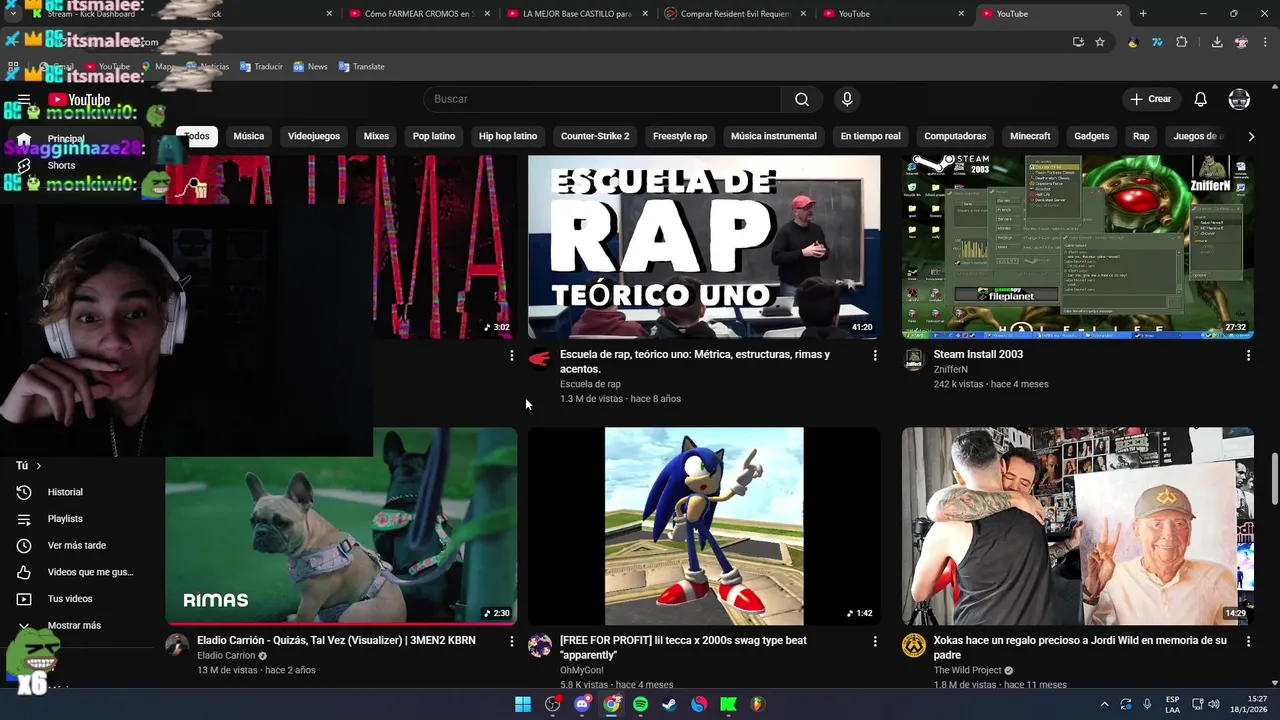The image size is (1280, 720).
Task: Select the Computadoras filter chip
Action: tap(955, 136)
